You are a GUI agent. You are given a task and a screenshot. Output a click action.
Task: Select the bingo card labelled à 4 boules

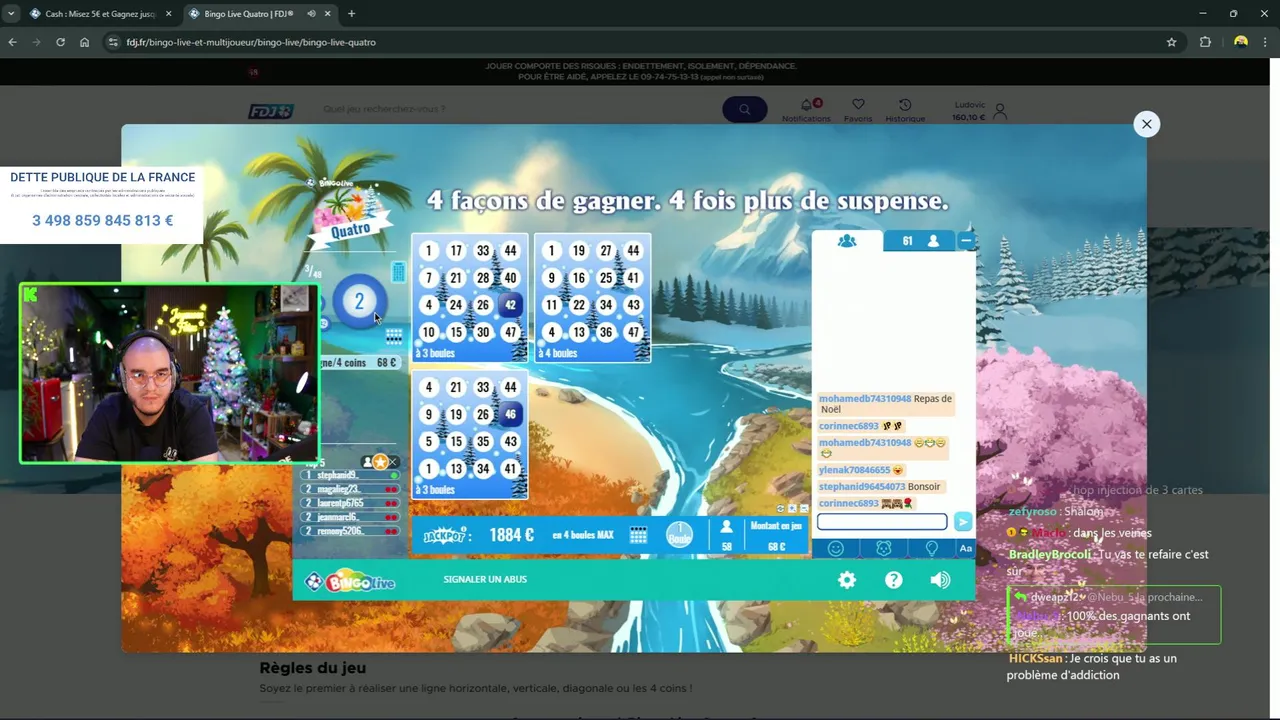coord(592,298)
